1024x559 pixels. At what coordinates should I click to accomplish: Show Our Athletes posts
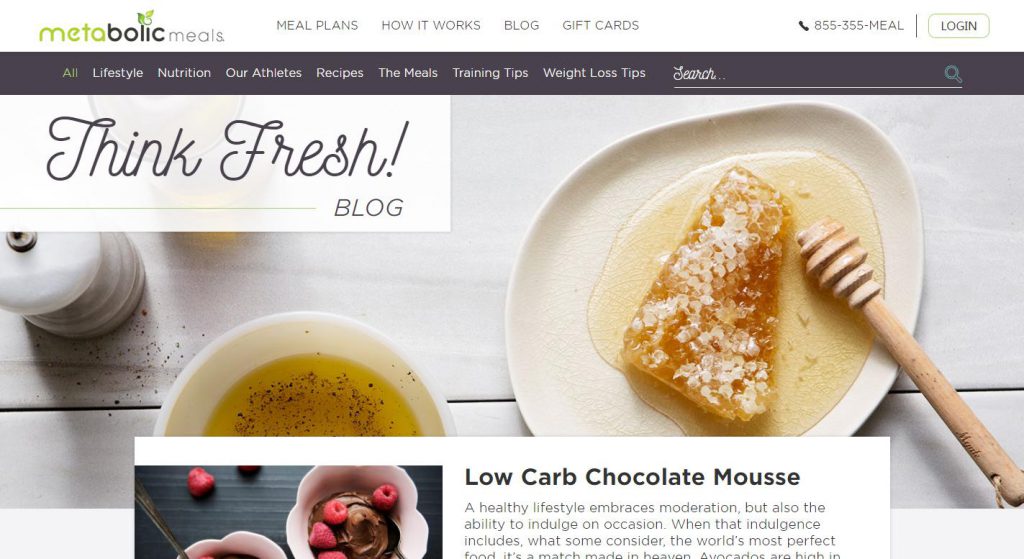tap(263, 72)
